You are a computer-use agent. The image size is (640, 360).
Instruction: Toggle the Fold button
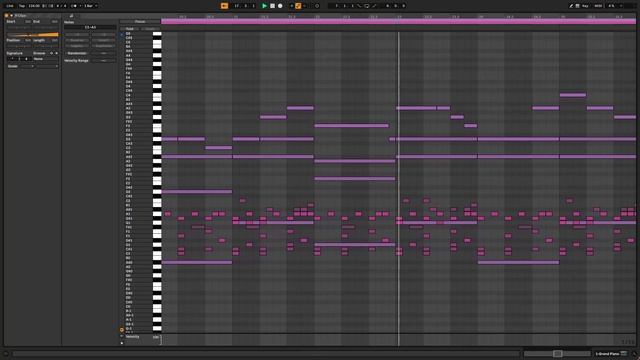[130, 29]
